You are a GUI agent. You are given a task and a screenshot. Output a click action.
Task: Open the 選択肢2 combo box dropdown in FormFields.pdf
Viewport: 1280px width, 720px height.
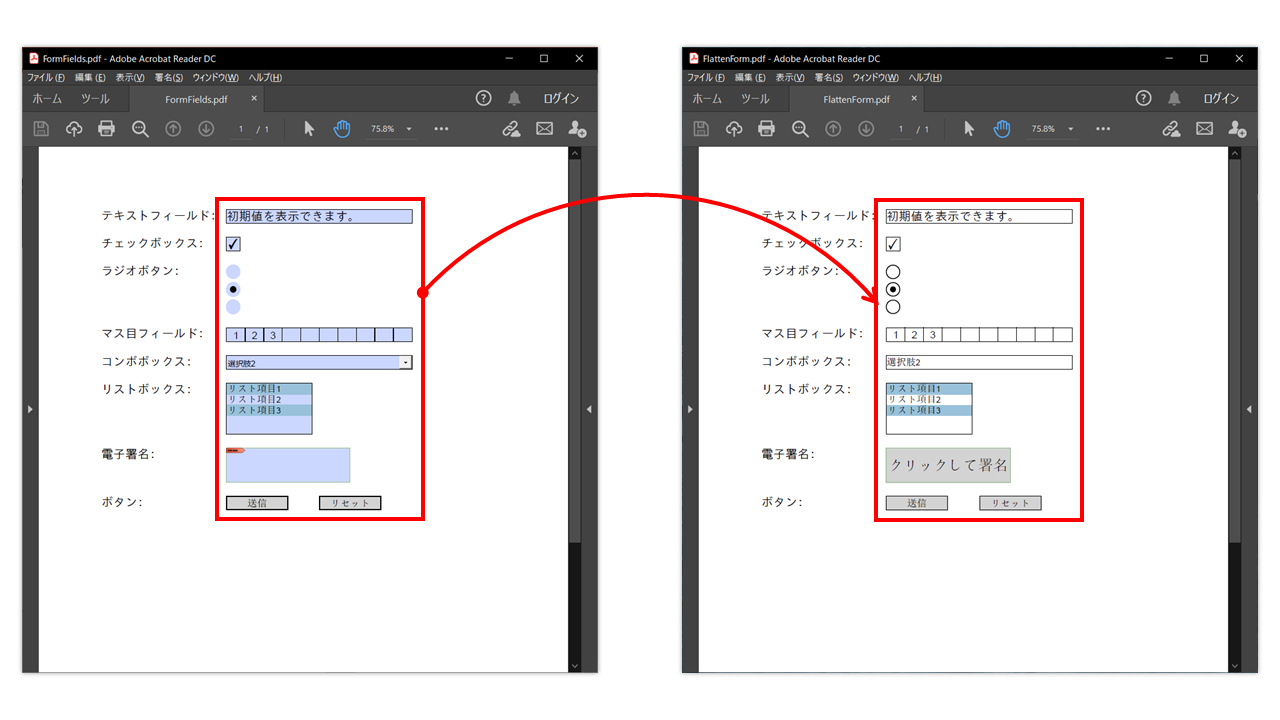tap(405, 362)
